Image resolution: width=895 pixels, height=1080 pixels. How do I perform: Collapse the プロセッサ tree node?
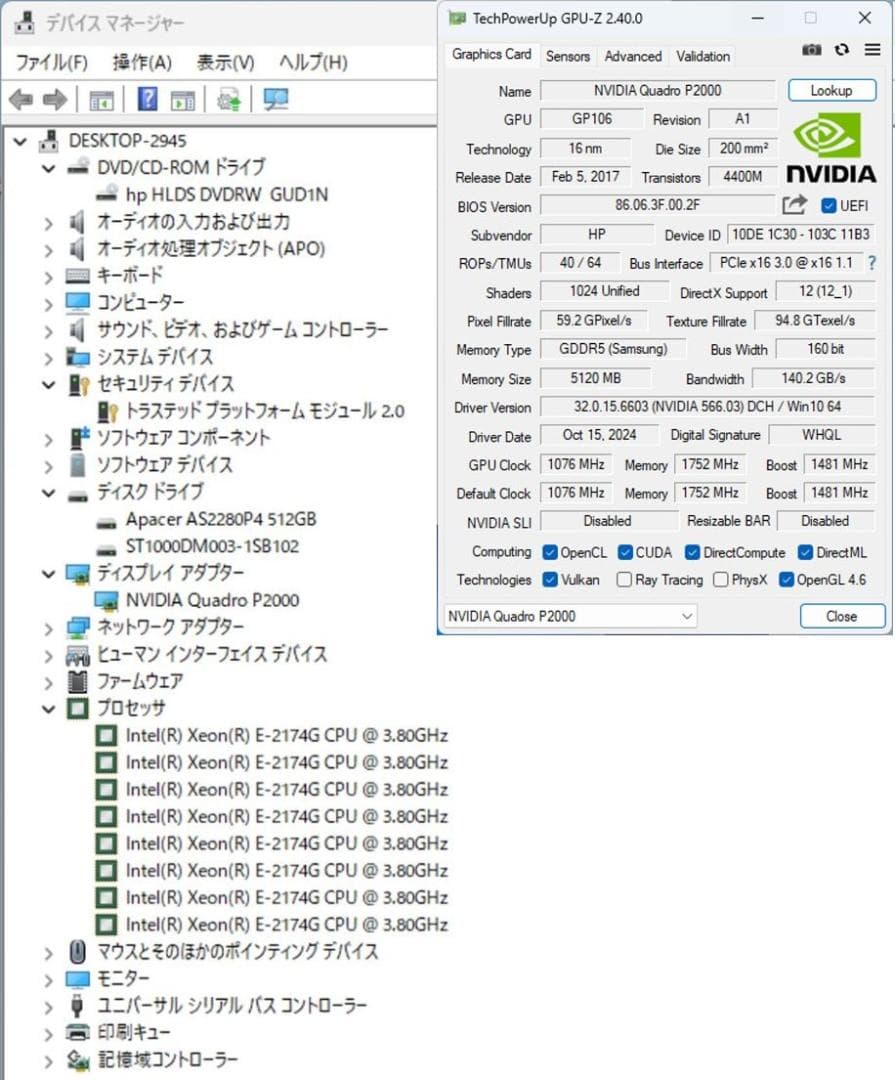click(48, 708)
